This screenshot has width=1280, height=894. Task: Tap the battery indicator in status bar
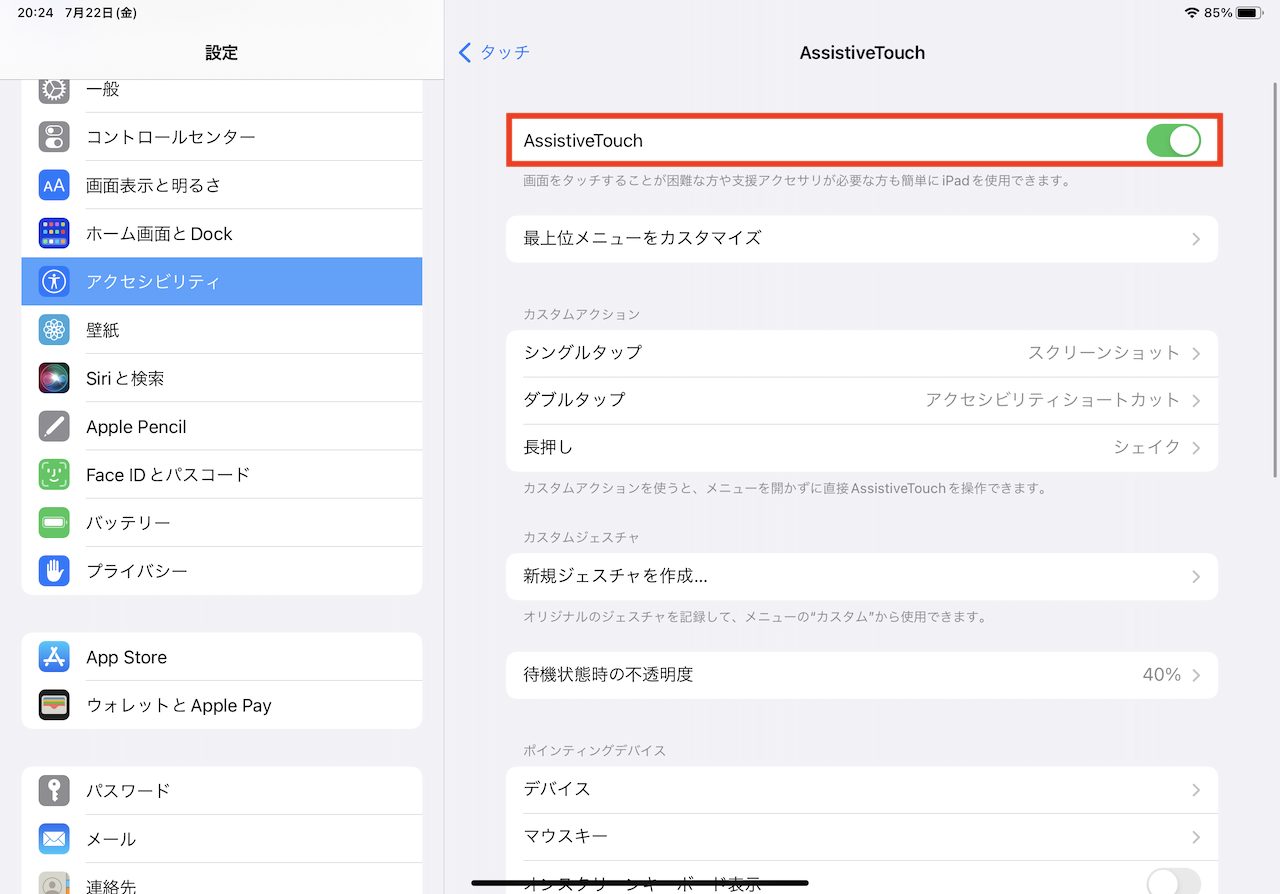click(x=1249, y=13)
